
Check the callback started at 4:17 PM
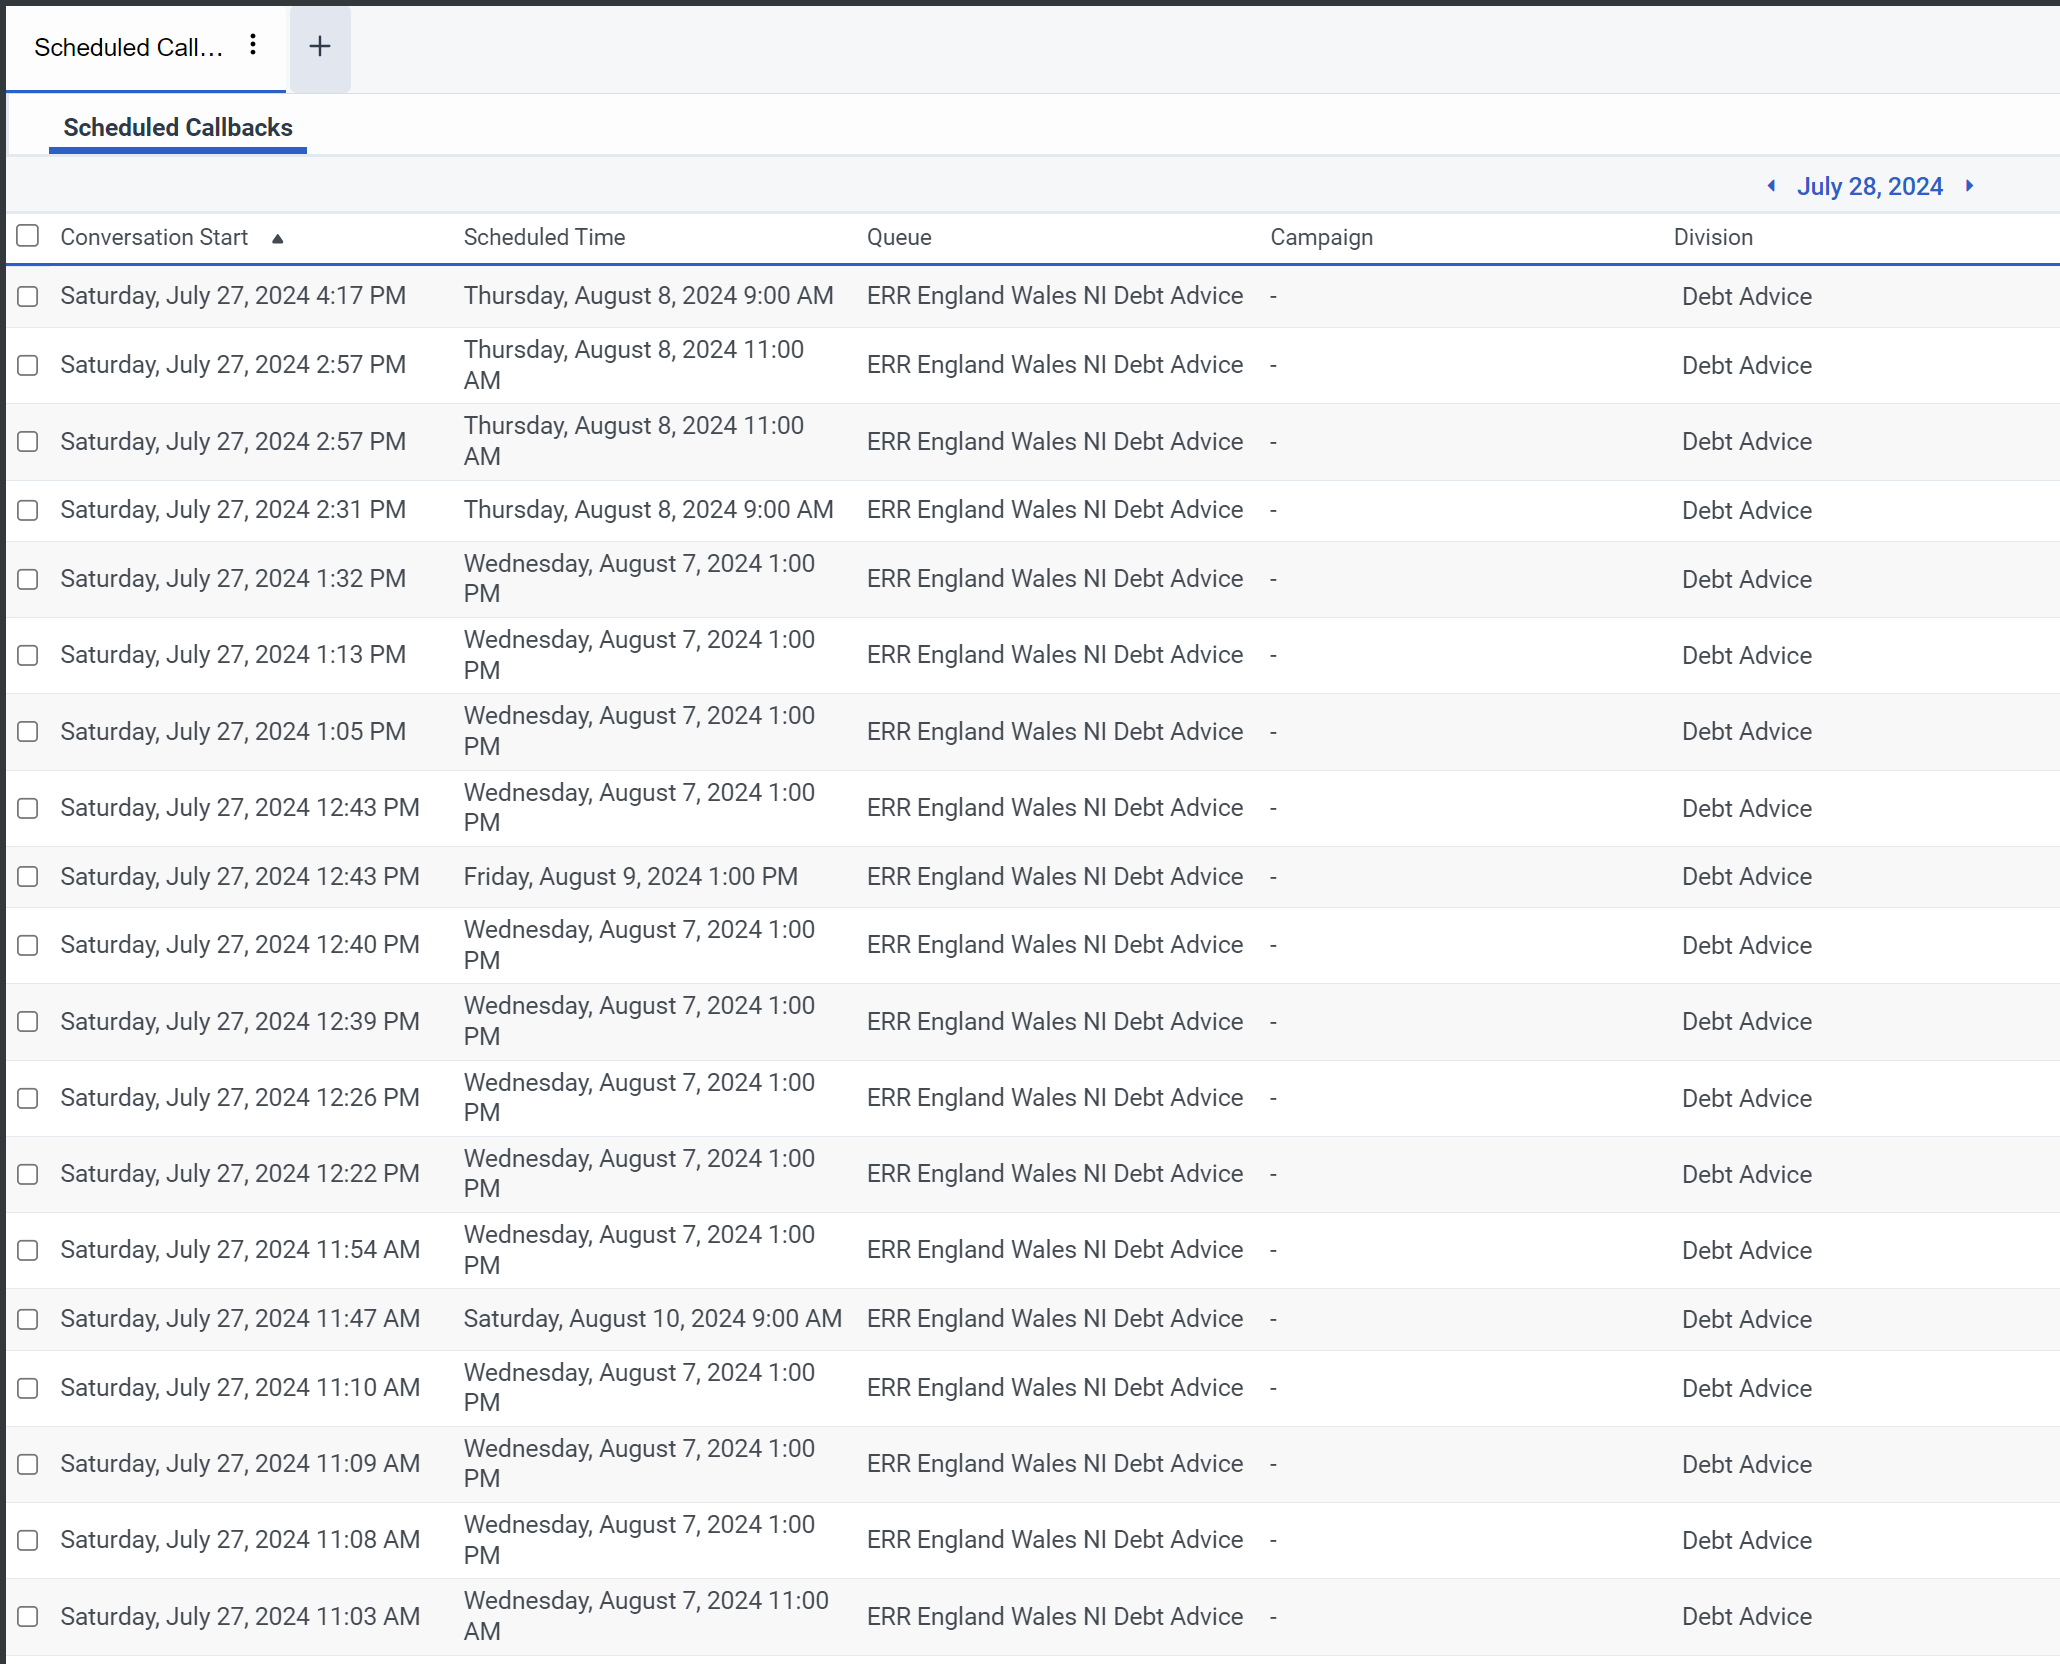pyautogui.click(x=28, y=296)
